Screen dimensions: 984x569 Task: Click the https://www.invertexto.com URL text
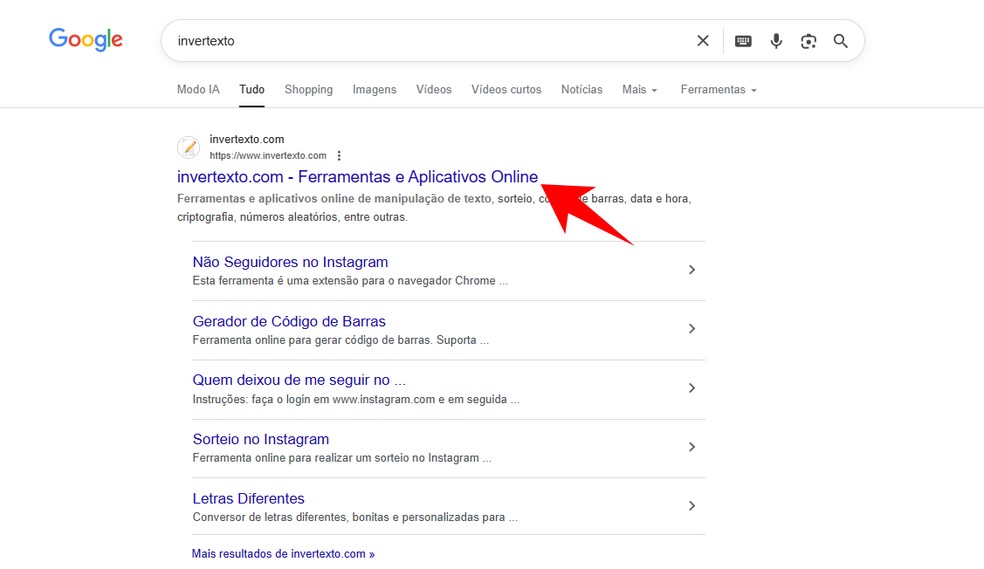[268, 156]
